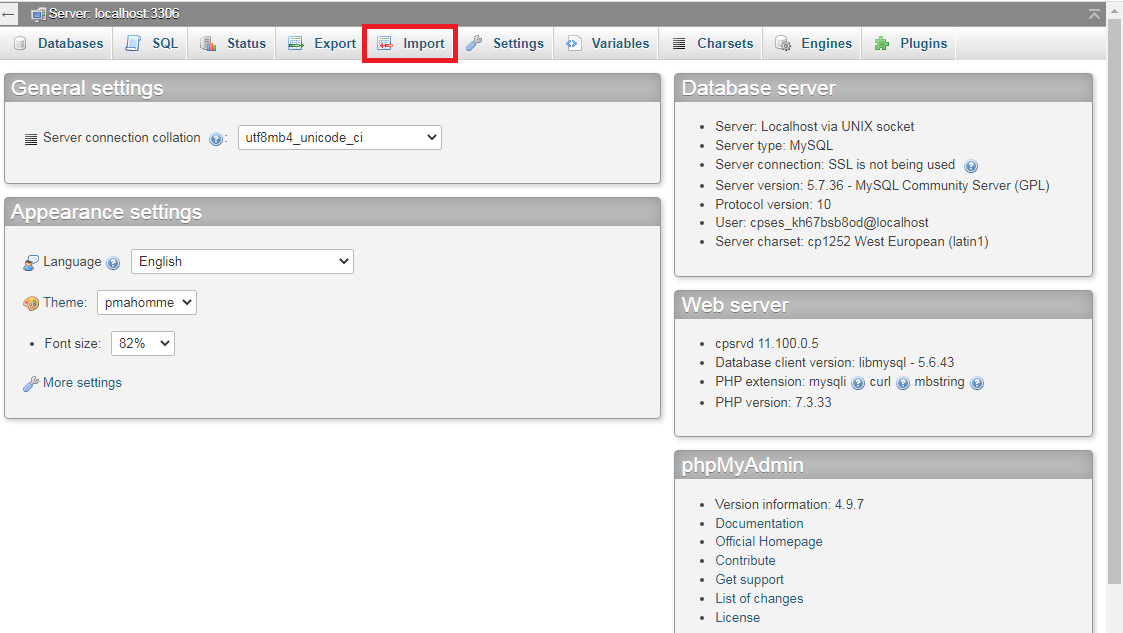Click the Settings wrench icon
Viewport: 1123px width, 633px height.
(x=474, y=44)
